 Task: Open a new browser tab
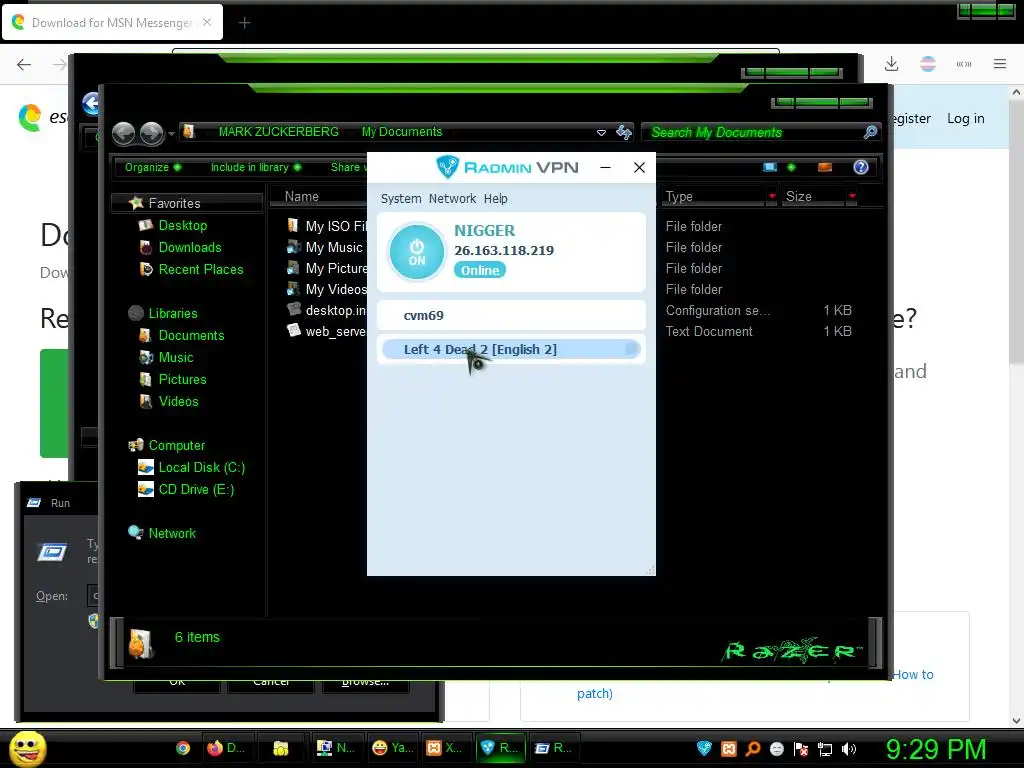pos(244,23)
